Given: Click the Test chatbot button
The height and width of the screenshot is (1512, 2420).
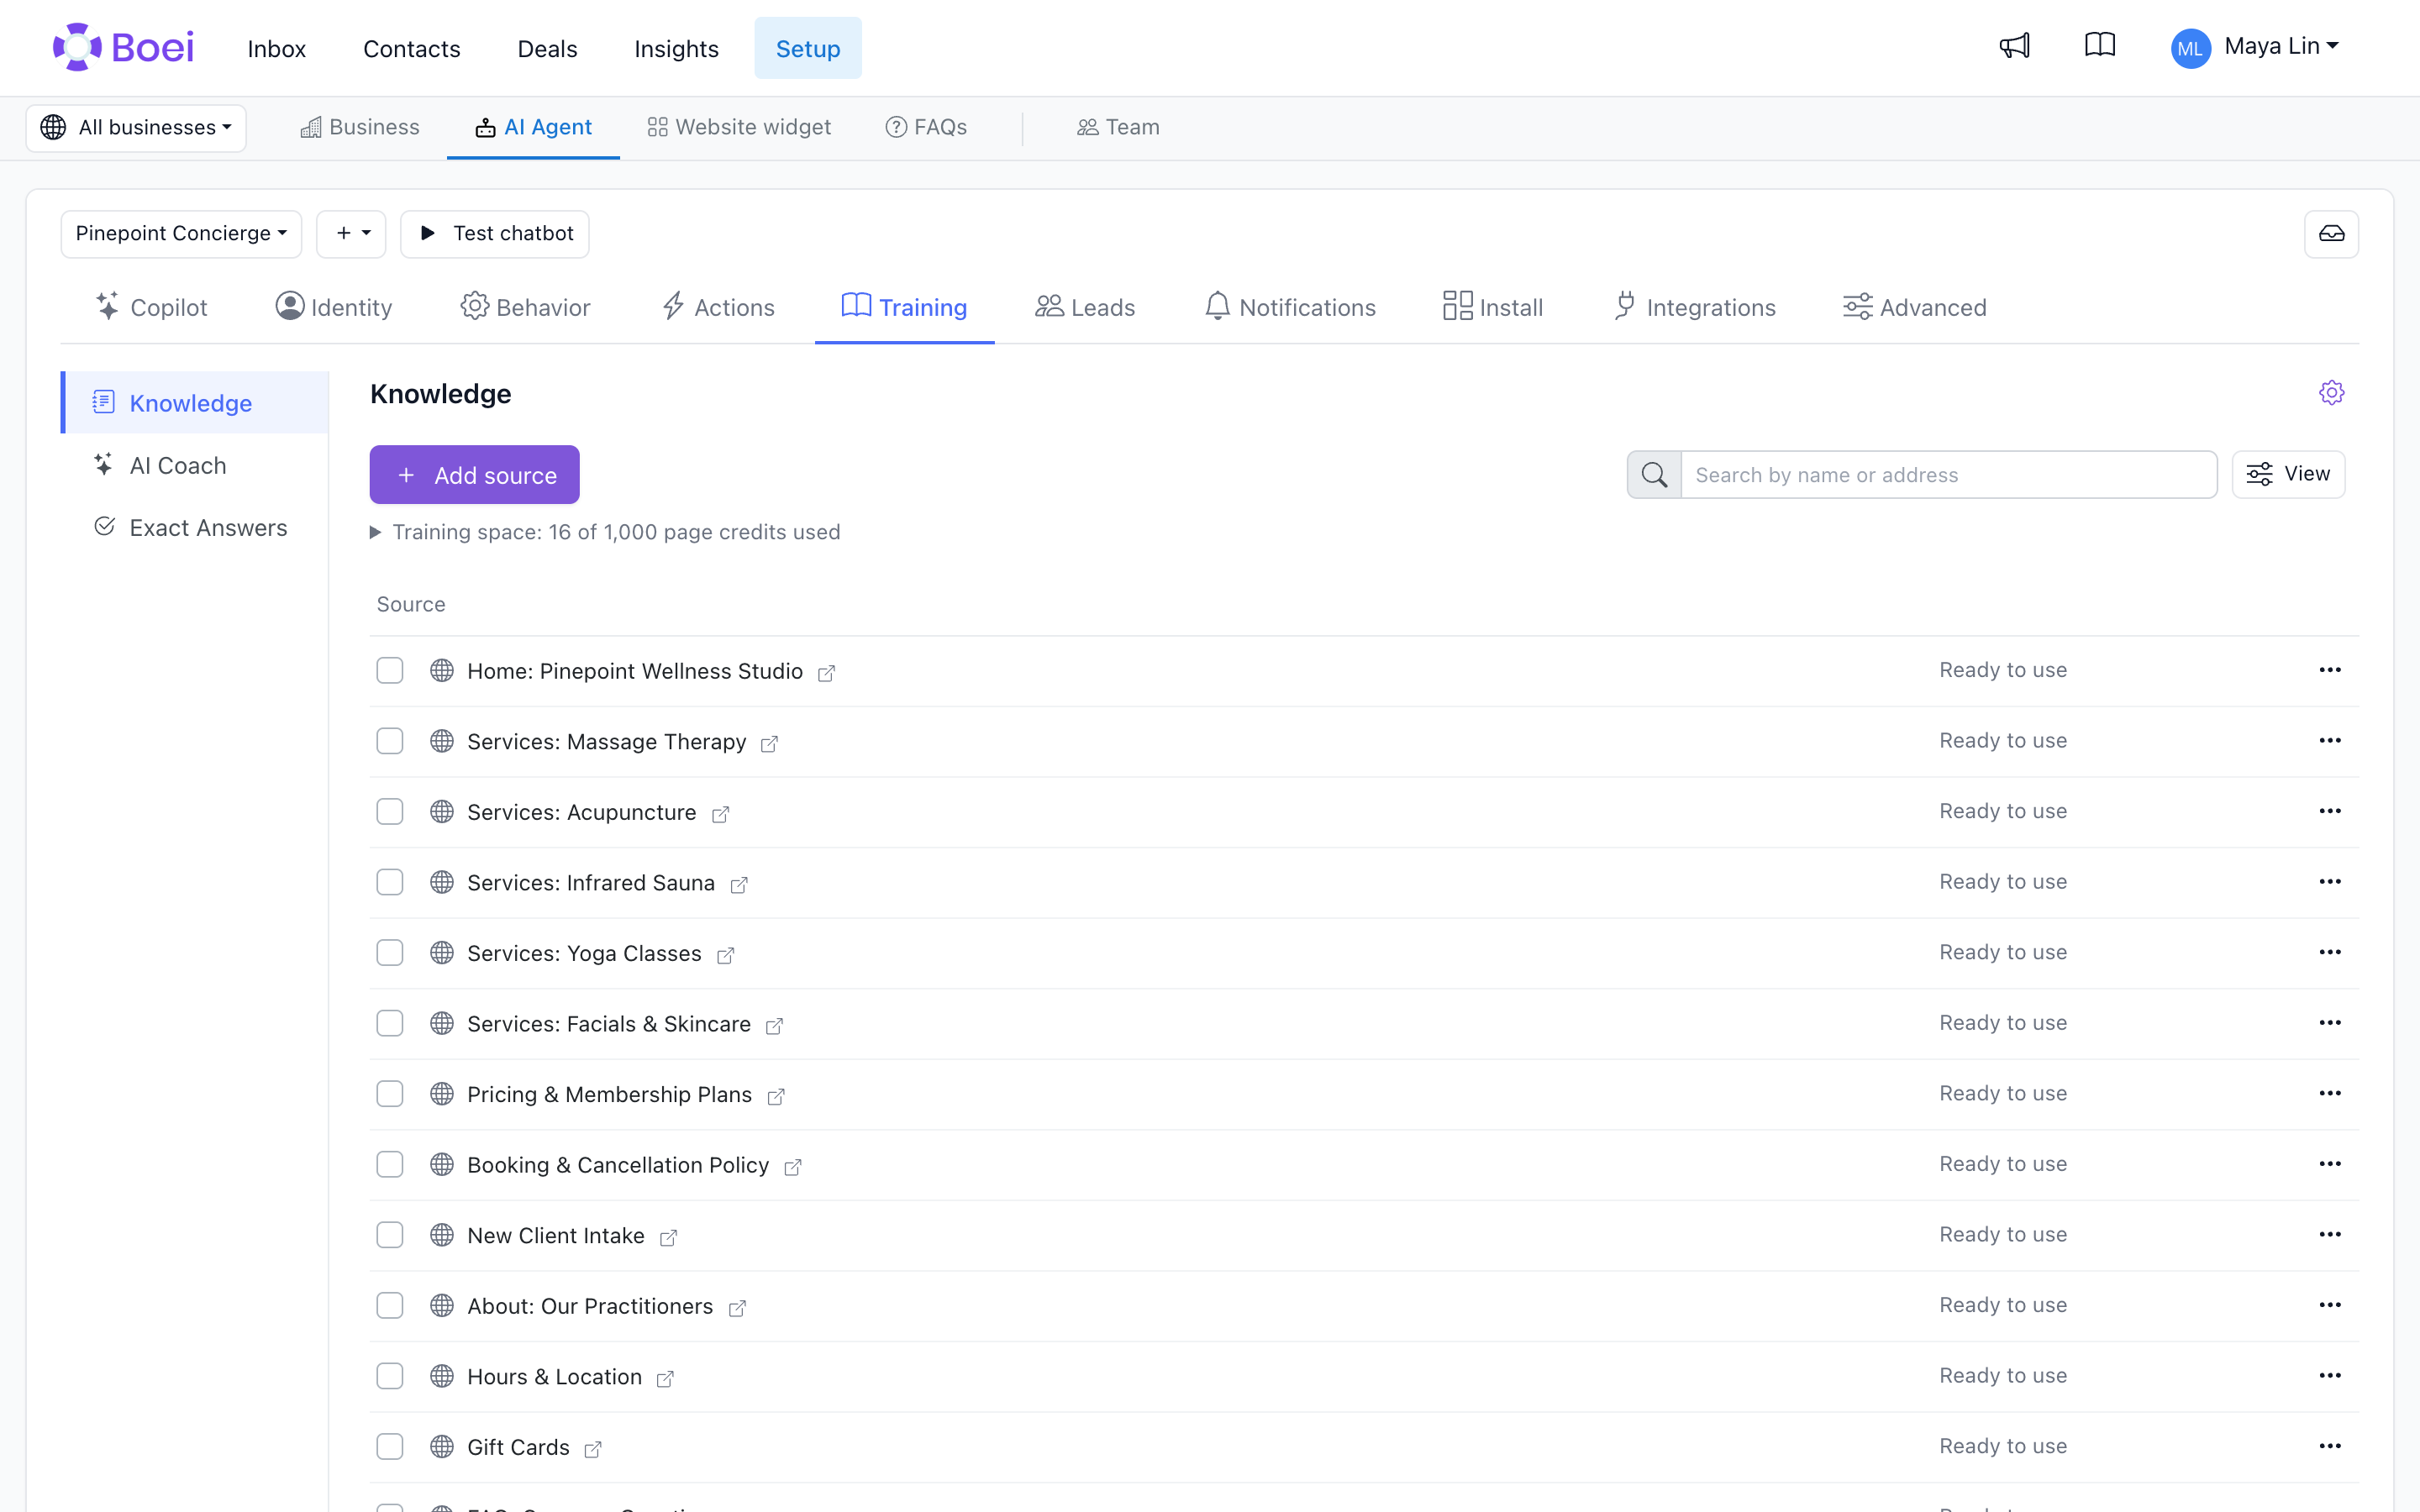Looking at the screenshot, I should click(x=495, y=234).
